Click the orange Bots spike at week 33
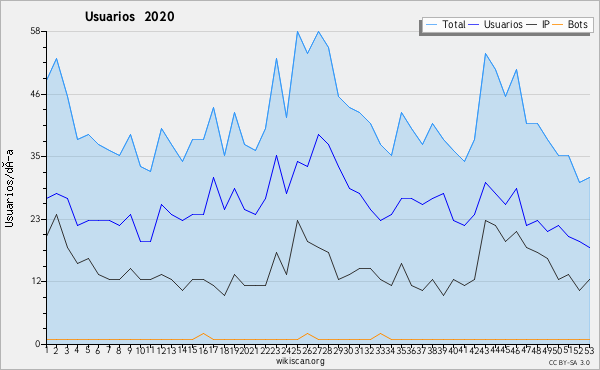 pos(380,334)
